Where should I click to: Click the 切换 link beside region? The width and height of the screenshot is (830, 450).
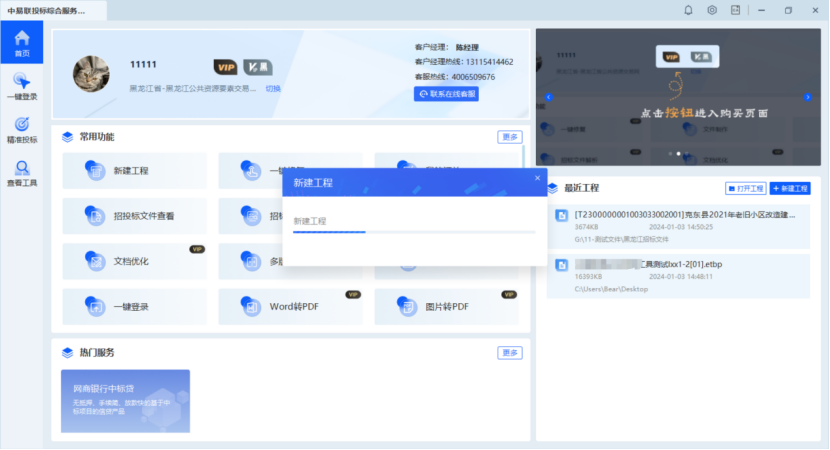coord(273,88)
